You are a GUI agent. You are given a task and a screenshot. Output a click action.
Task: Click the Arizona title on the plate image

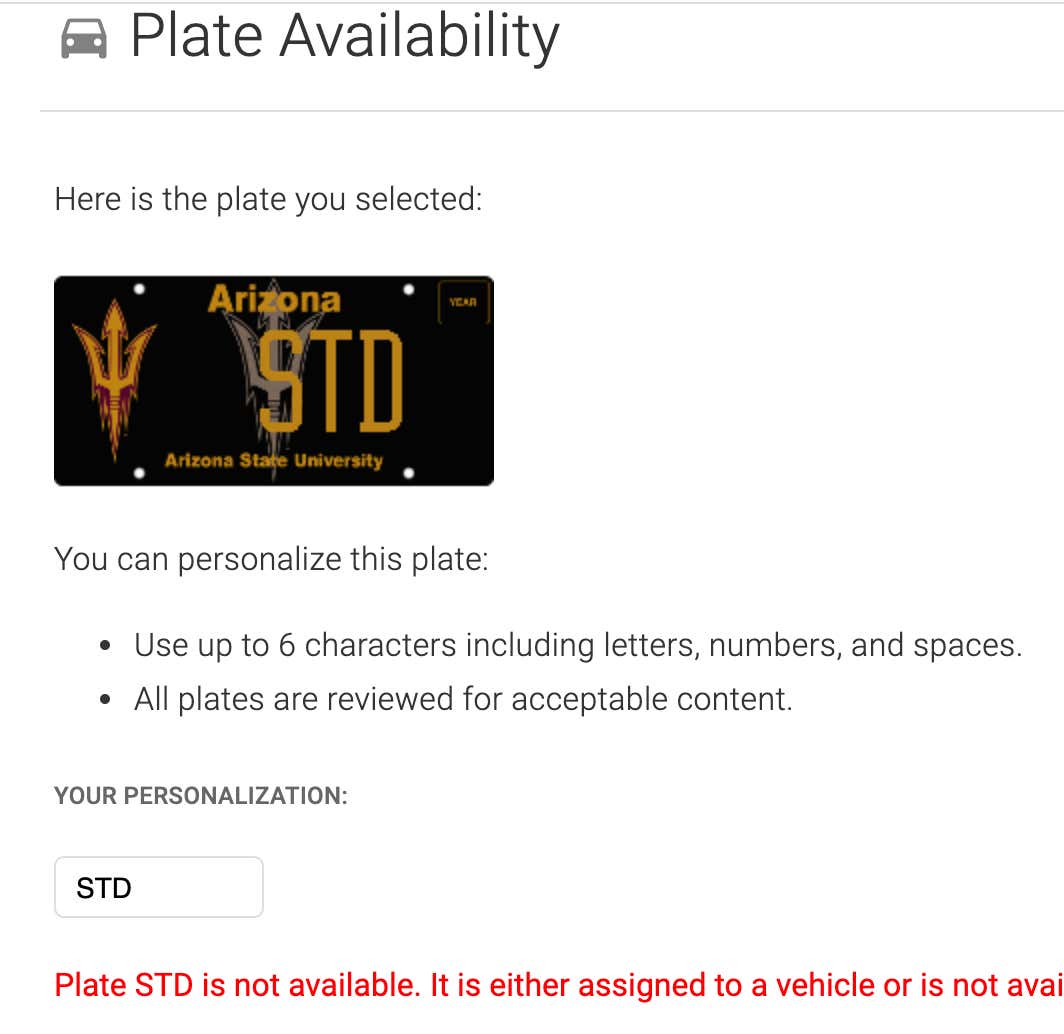[x=274, y=299]
